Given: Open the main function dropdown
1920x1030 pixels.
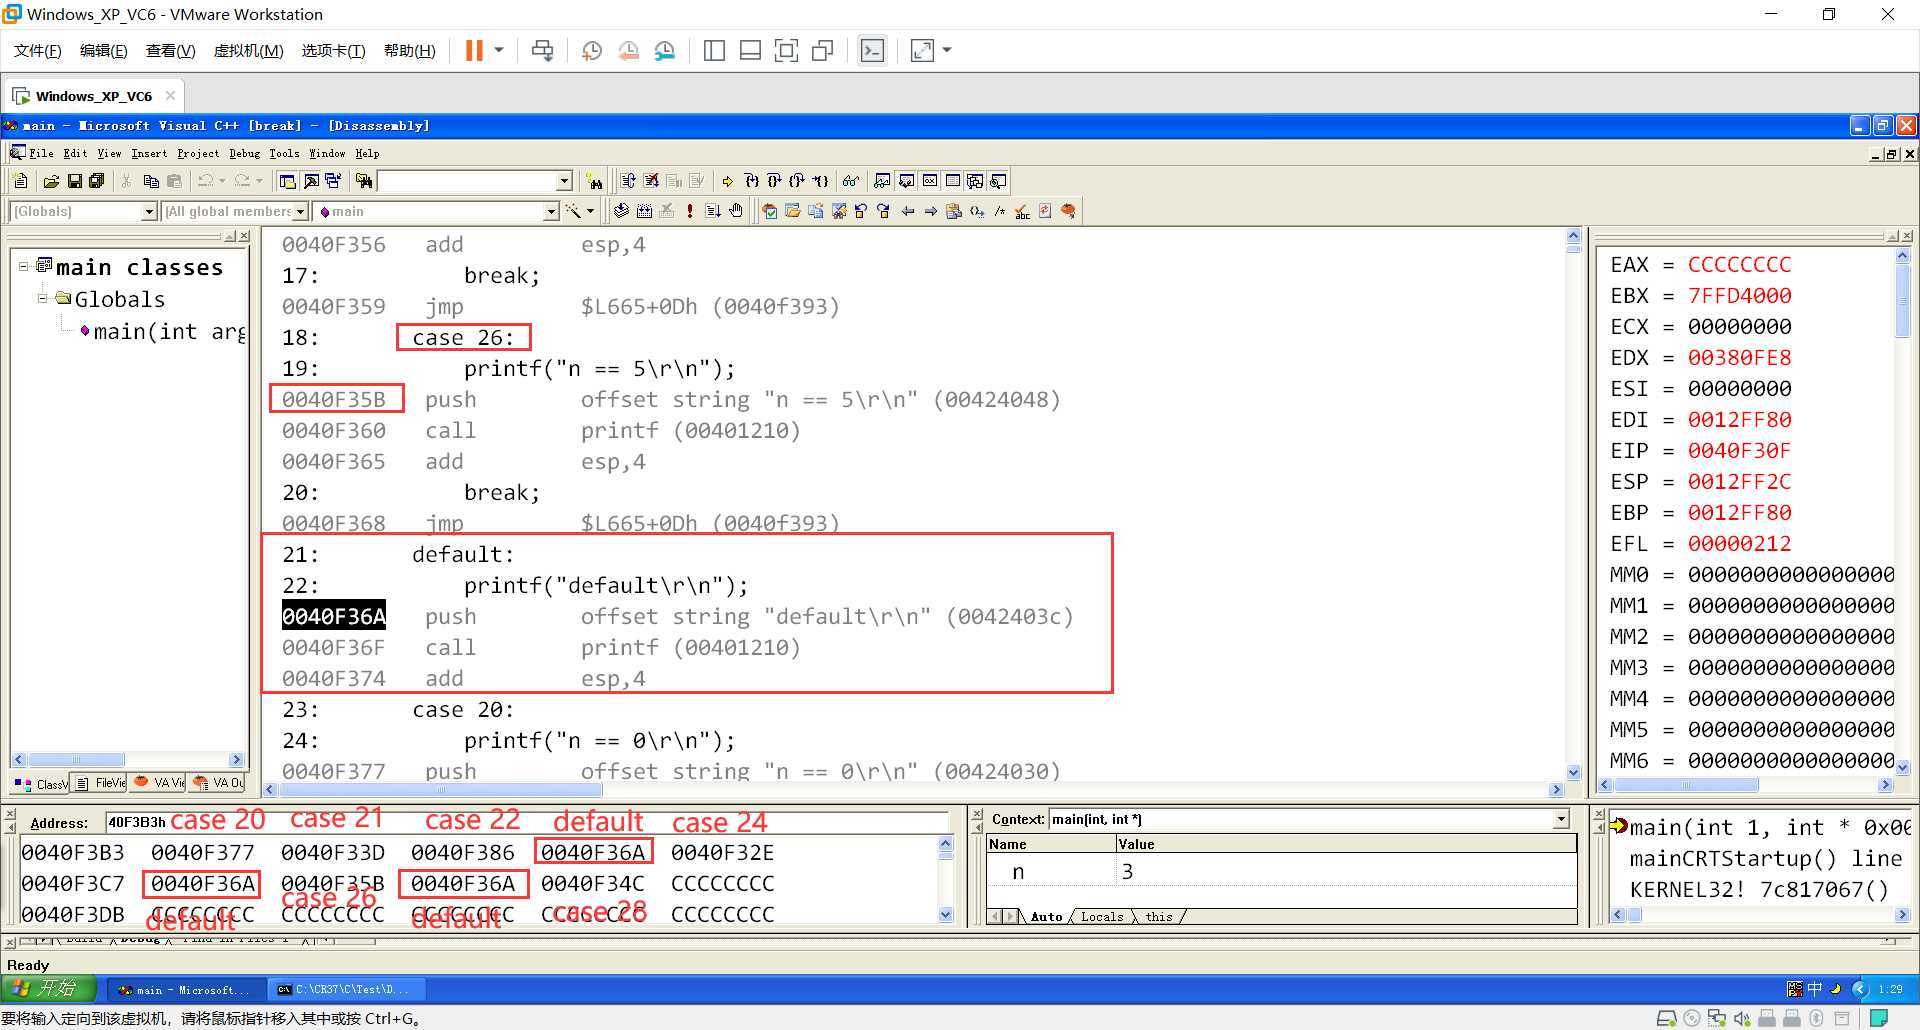Looking at the screenshot, I should click(x=550, y=211).
